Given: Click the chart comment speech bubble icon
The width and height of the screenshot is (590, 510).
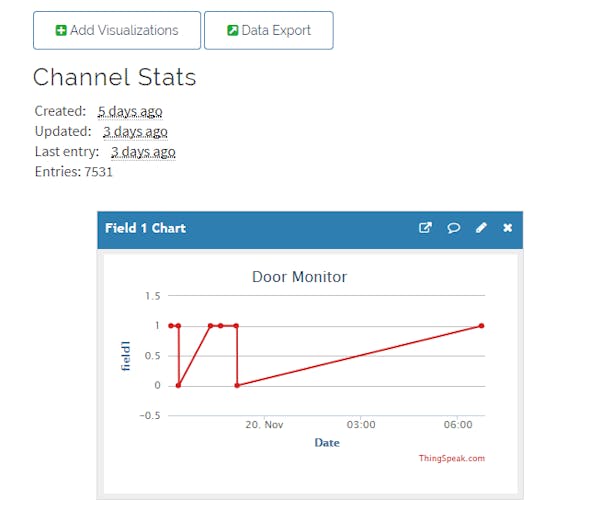Looking at the screenshot, I should 453,228.
